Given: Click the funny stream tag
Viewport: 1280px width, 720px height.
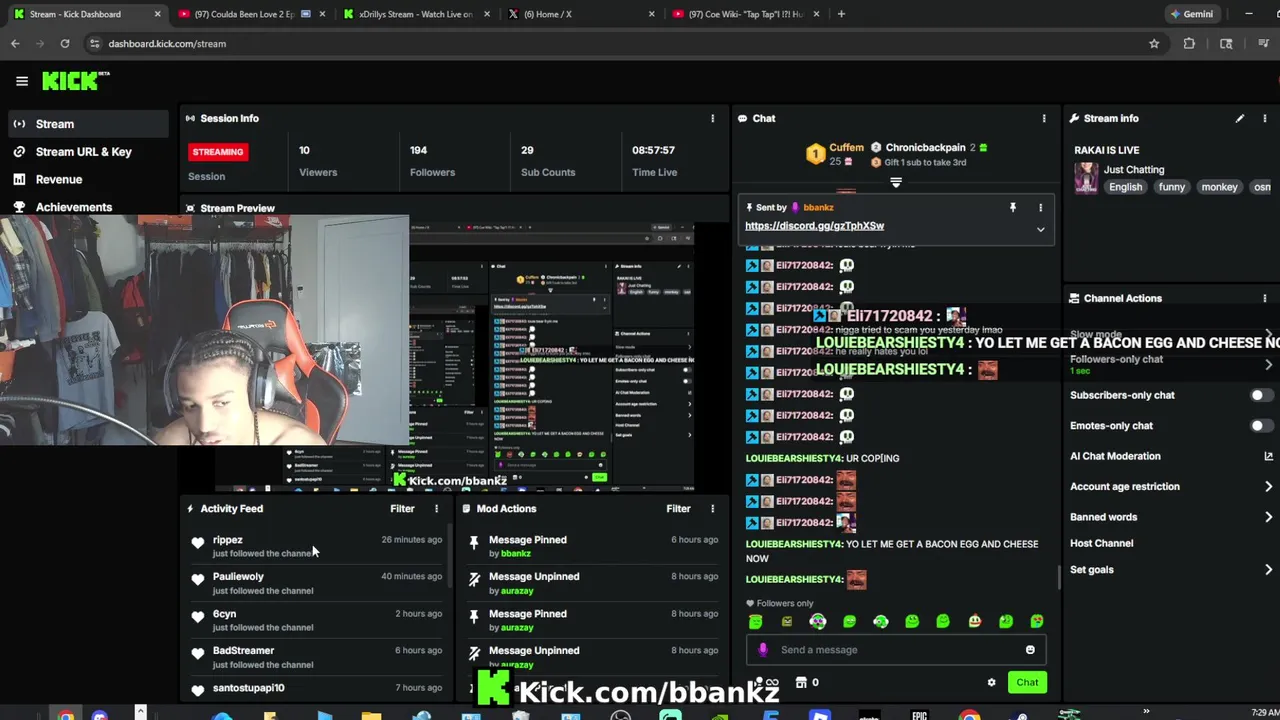Looking at the screenshot, I should pos(1171,187).
